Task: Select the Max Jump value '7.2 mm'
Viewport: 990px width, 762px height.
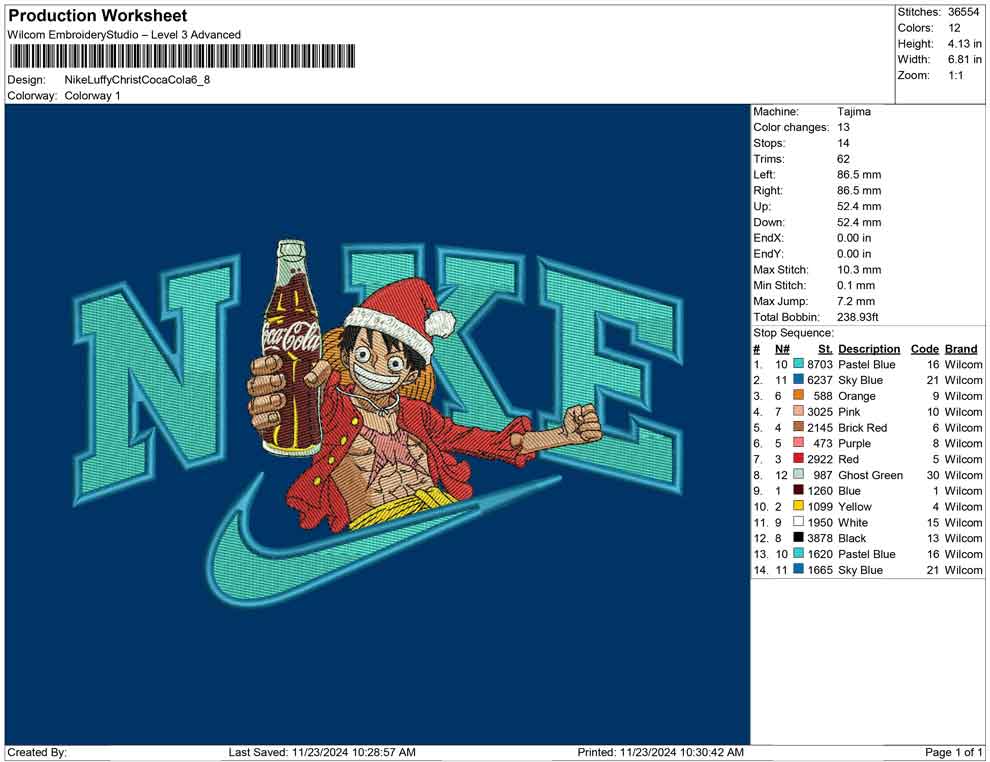Action: point(856,301)
